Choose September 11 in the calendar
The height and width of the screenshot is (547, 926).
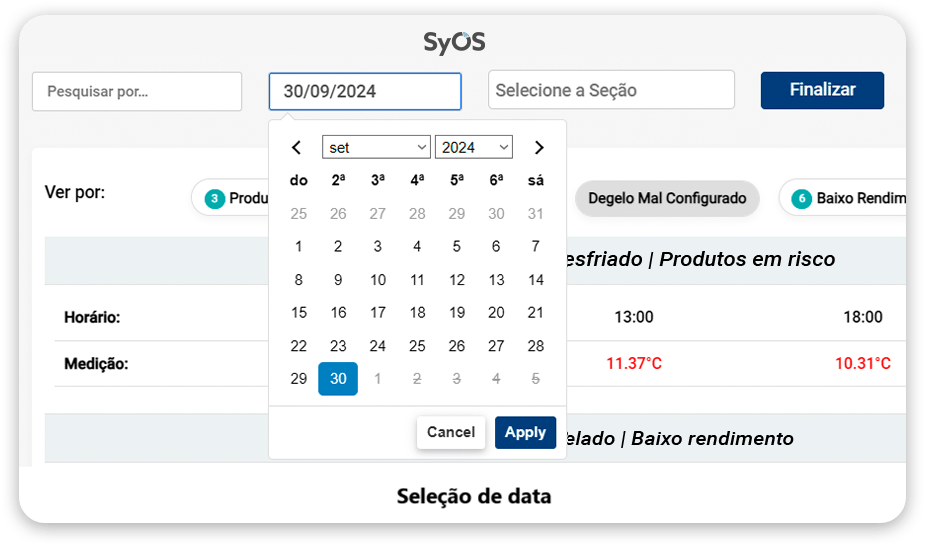pos(417,279)
